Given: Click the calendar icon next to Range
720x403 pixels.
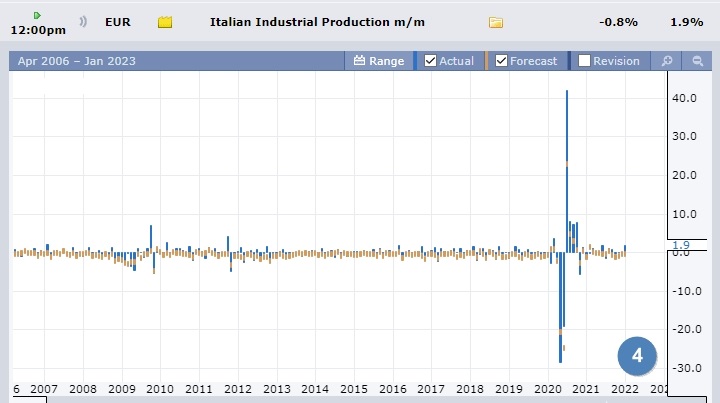Looking at the screenshot, I should click(360, 61).
